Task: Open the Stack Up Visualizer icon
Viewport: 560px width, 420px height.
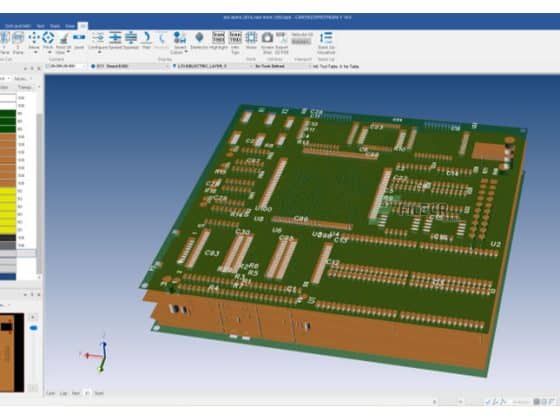Action: (326, 38)
